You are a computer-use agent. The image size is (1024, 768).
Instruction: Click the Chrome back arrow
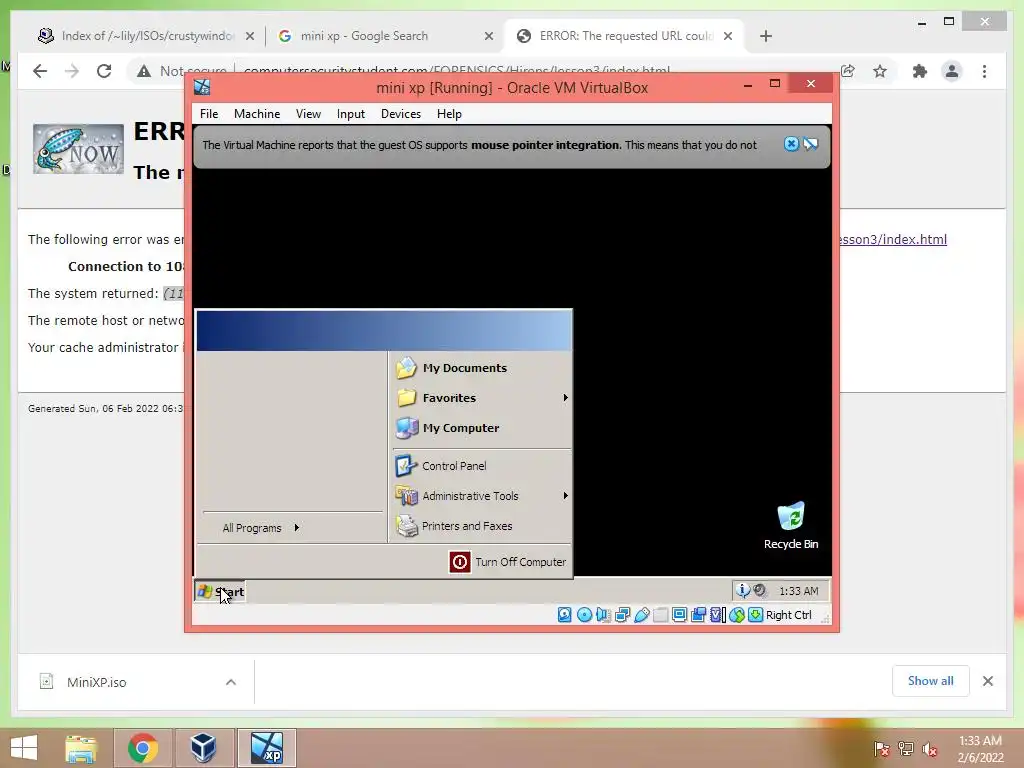(40, 71)
